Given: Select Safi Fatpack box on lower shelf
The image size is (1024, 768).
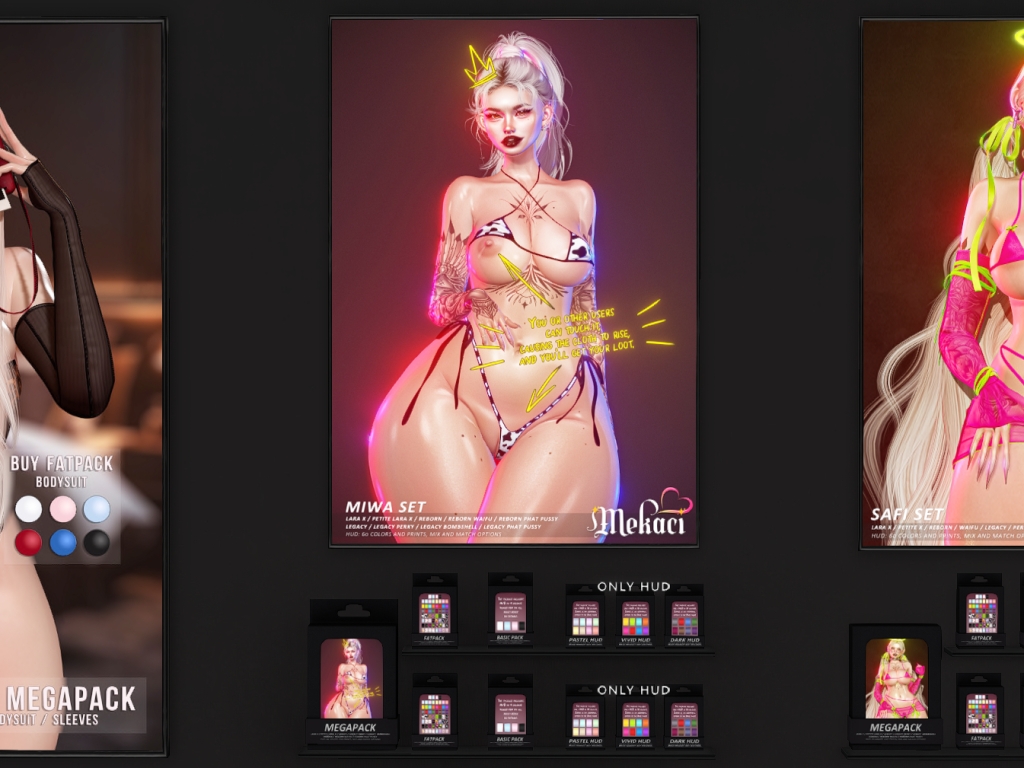Looking at the screenshot, I should [981, 711].
